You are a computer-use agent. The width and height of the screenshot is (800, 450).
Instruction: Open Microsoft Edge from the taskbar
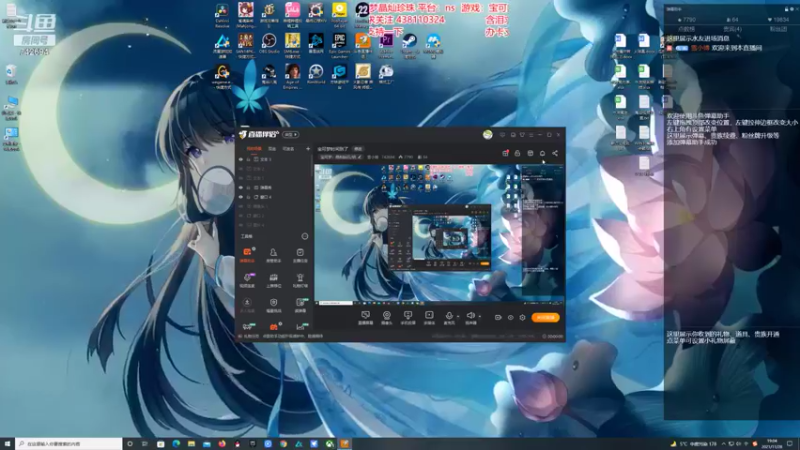tap(176, 444)
